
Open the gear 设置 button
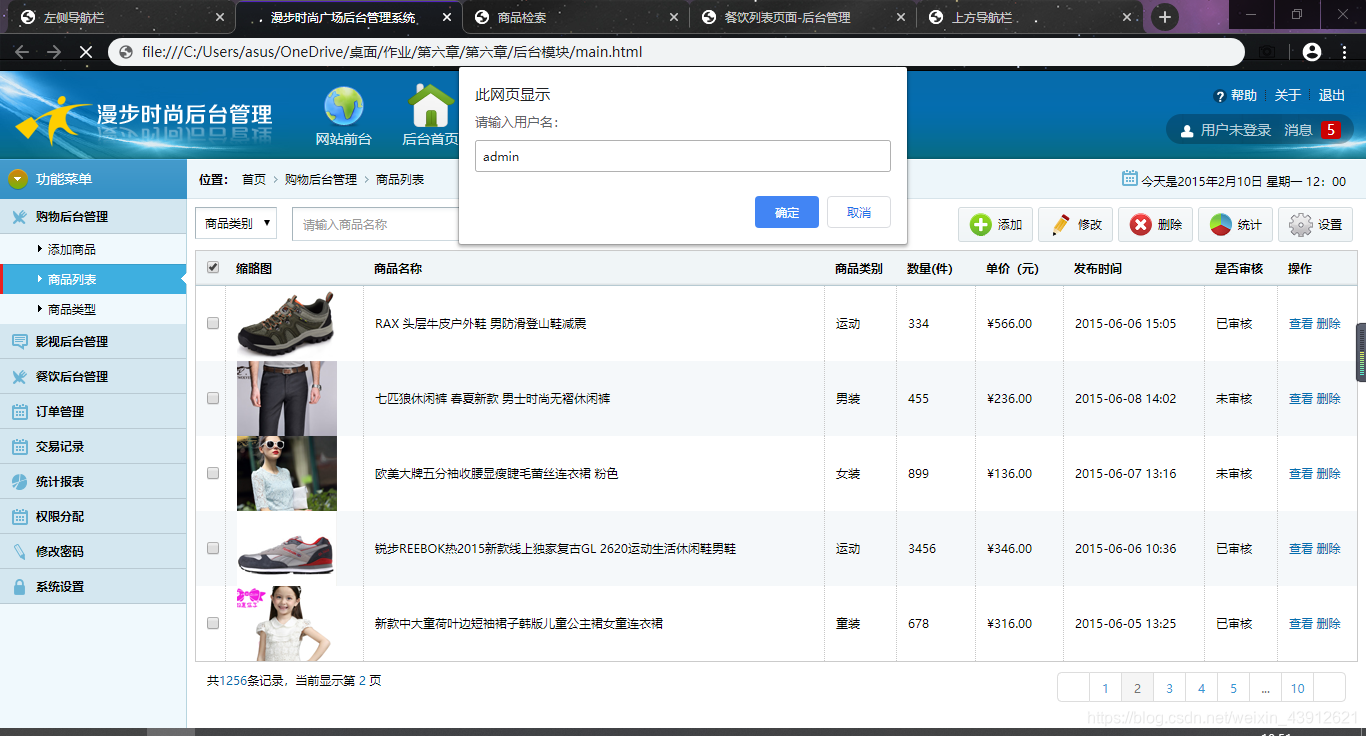point(1316,225)
